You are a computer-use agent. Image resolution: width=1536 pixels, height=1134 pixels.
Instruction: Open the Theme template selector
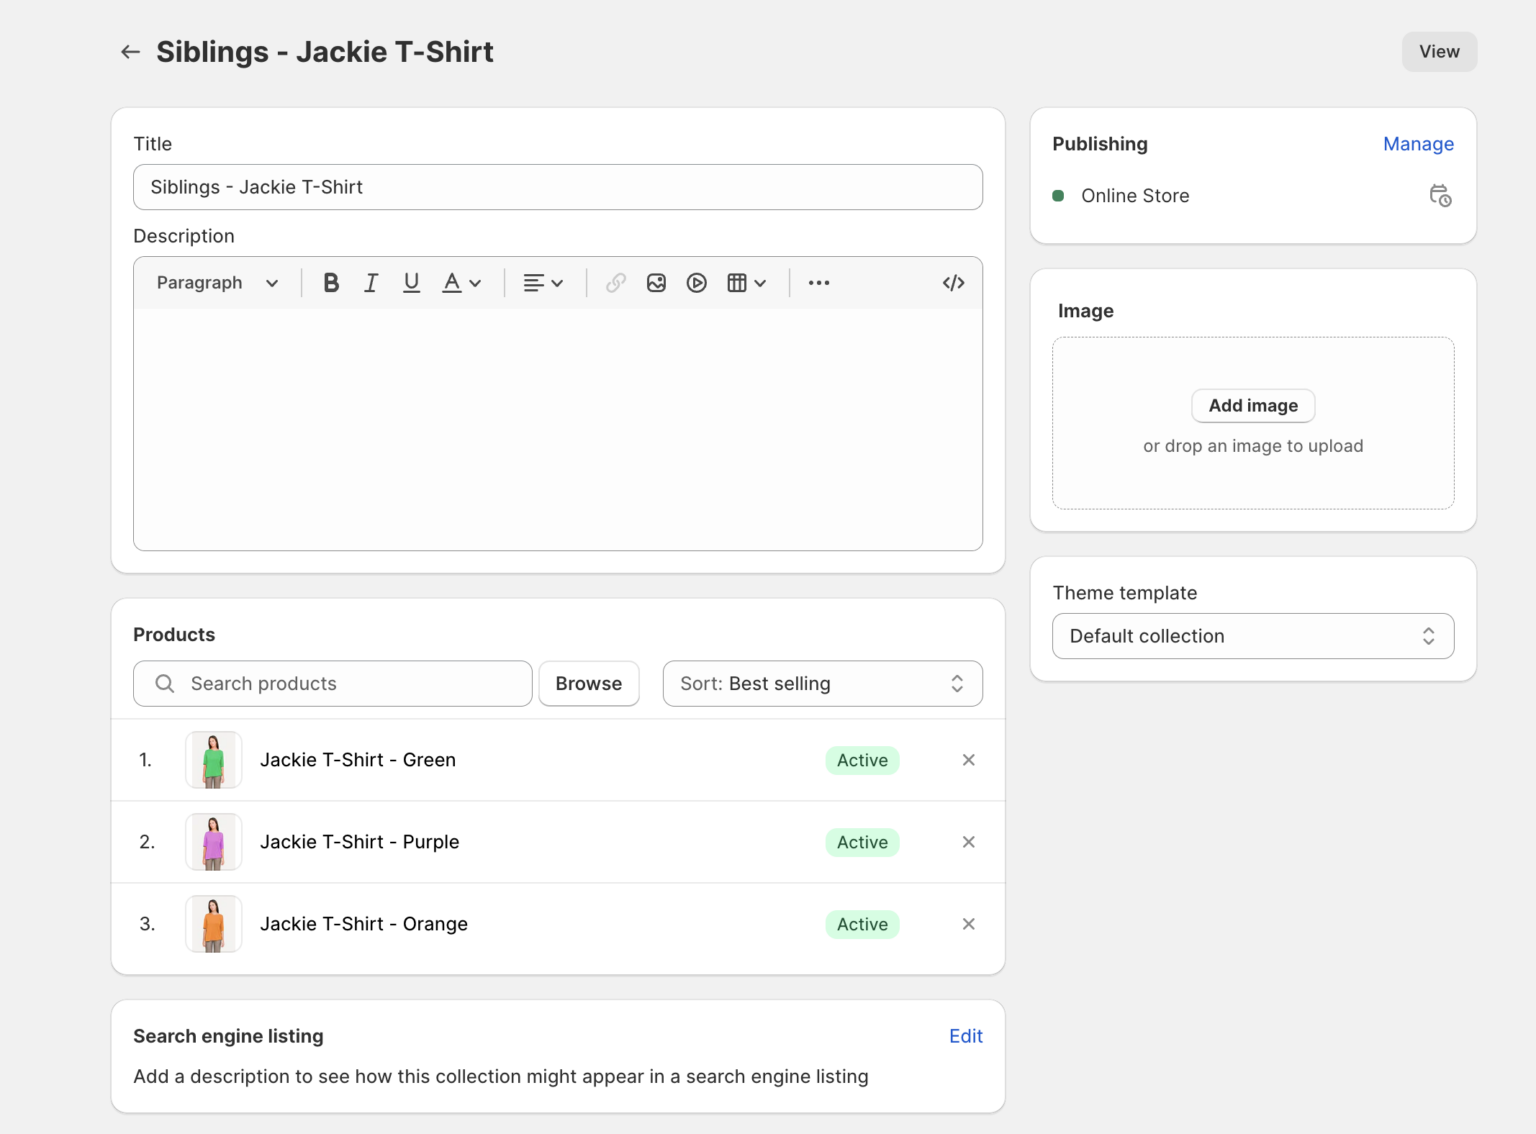click(x=1252, y=636)
